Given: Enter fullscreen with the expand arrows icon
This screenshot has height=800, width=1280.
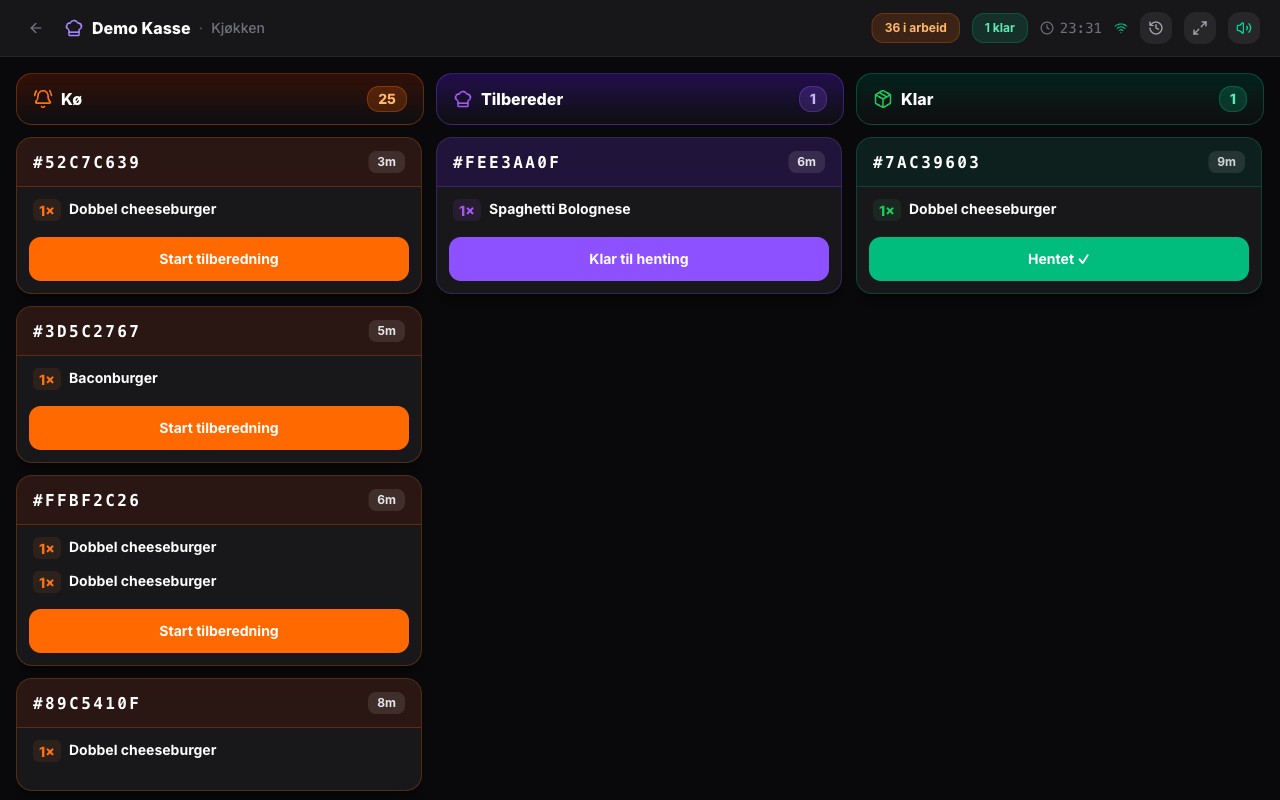Looking at the screenshot, I should click(1200, 28).
